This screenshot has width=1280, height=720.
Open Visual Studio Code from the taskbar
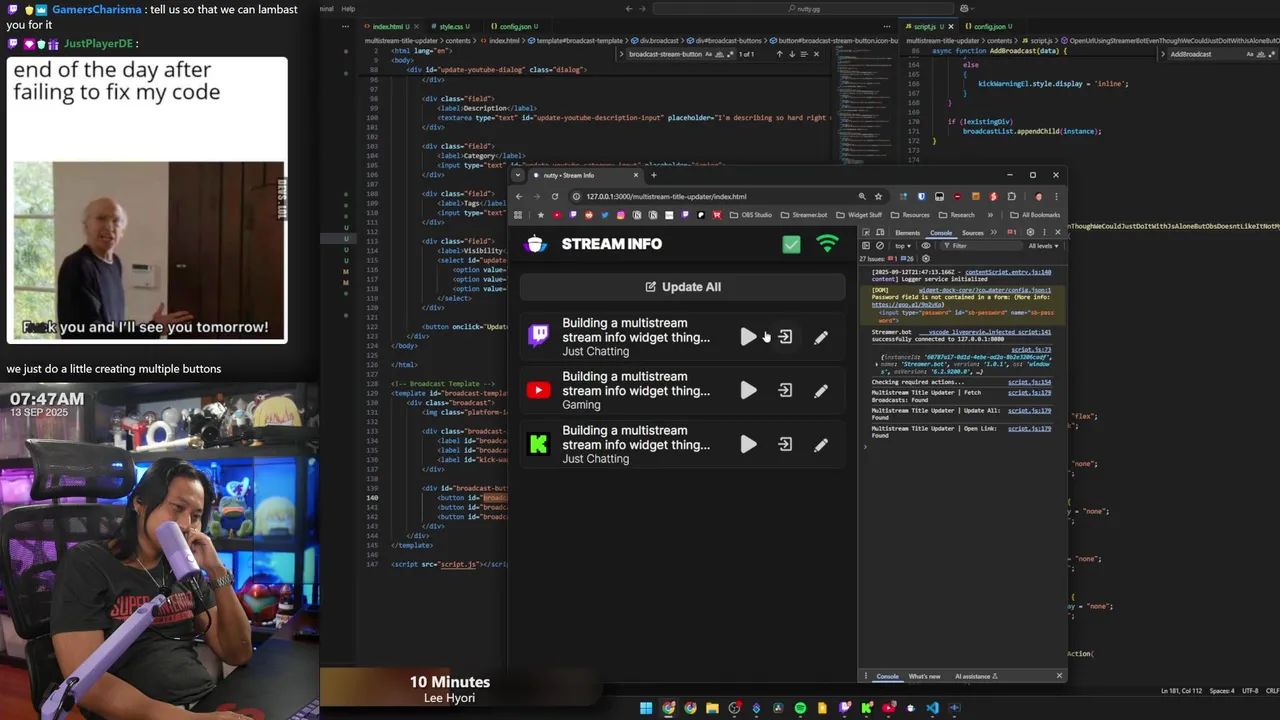pyautogui.click(x=932, y=708)
